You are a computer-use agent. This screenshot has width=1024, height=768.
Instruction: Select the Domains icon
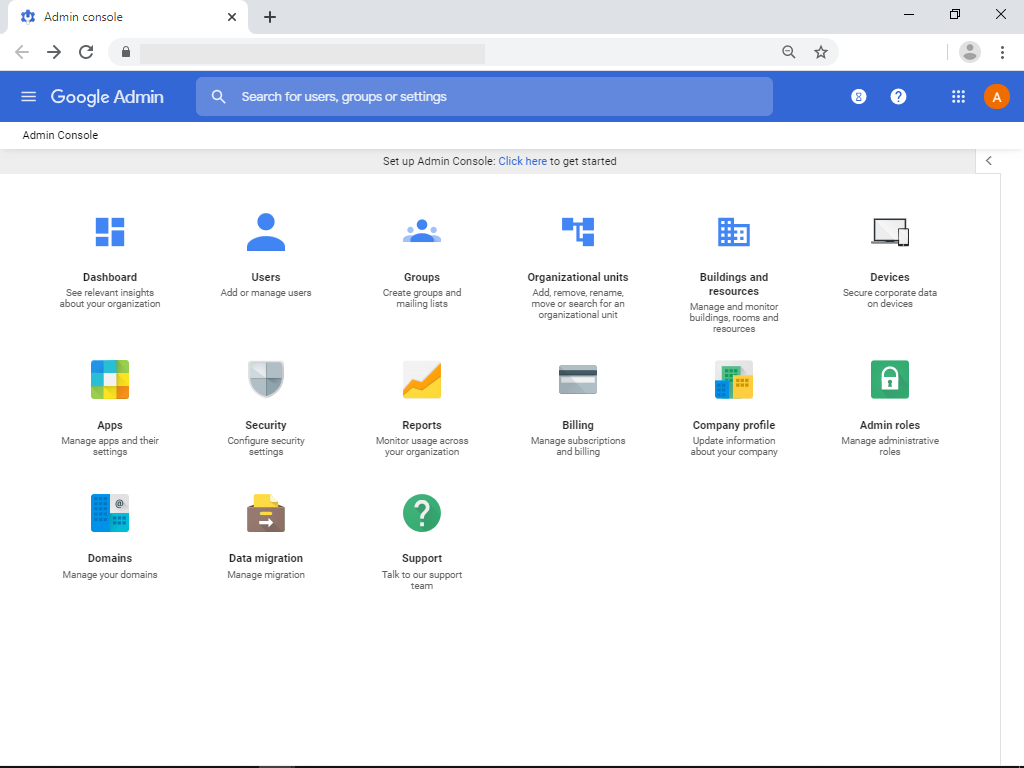click(110, 512)
